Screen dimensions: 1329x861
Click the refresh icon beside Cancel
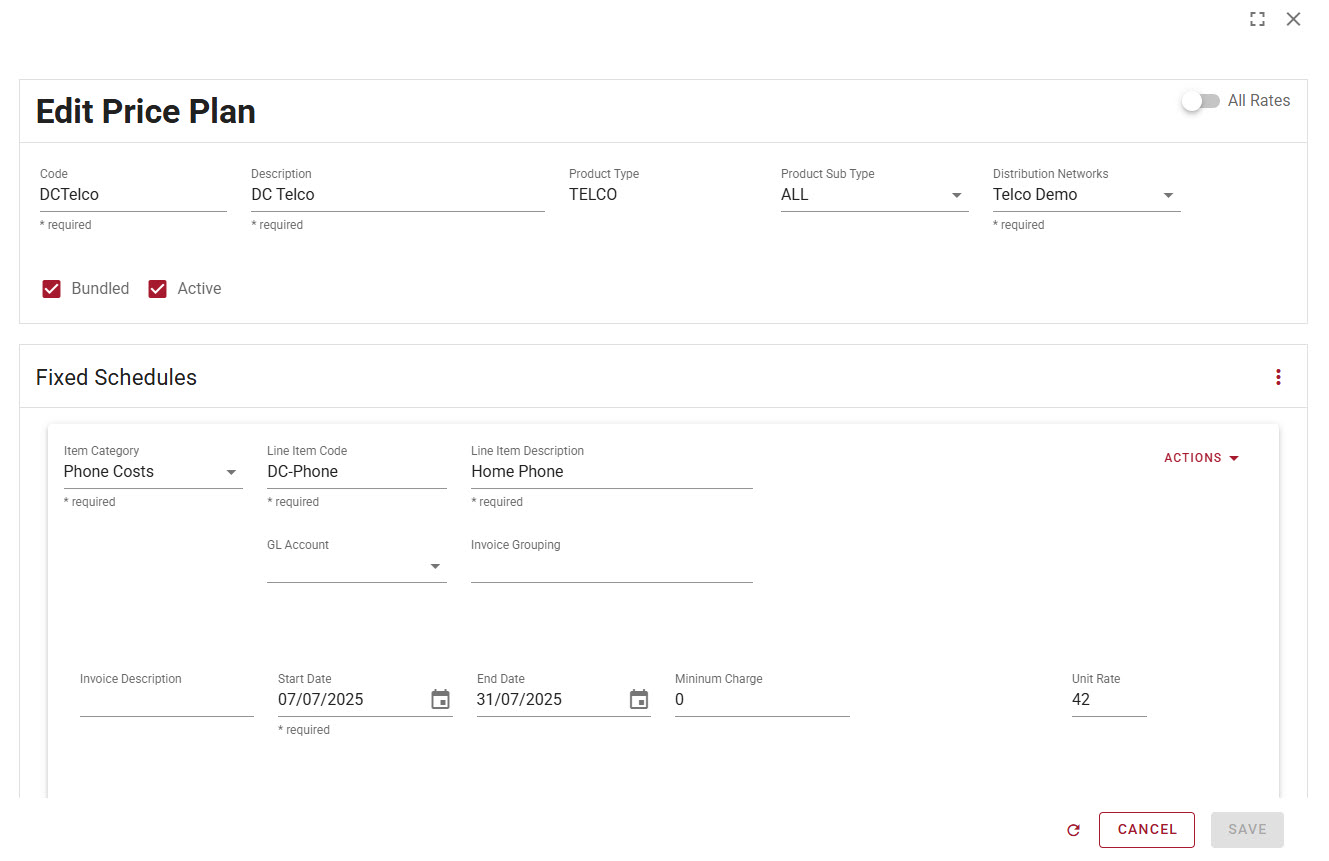pyautogui.click(x=1074, y=830)
